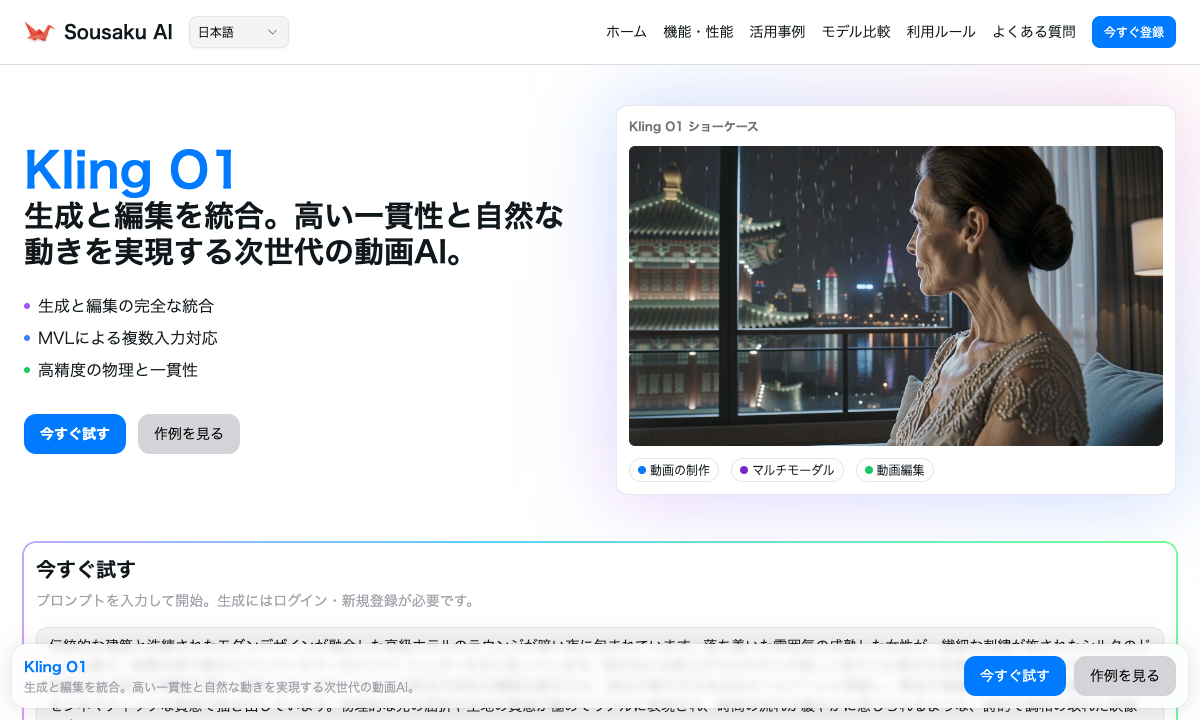1200x720 pixels.
Task: Go to ホーム in the navigation
Action: tap(626, 32)
